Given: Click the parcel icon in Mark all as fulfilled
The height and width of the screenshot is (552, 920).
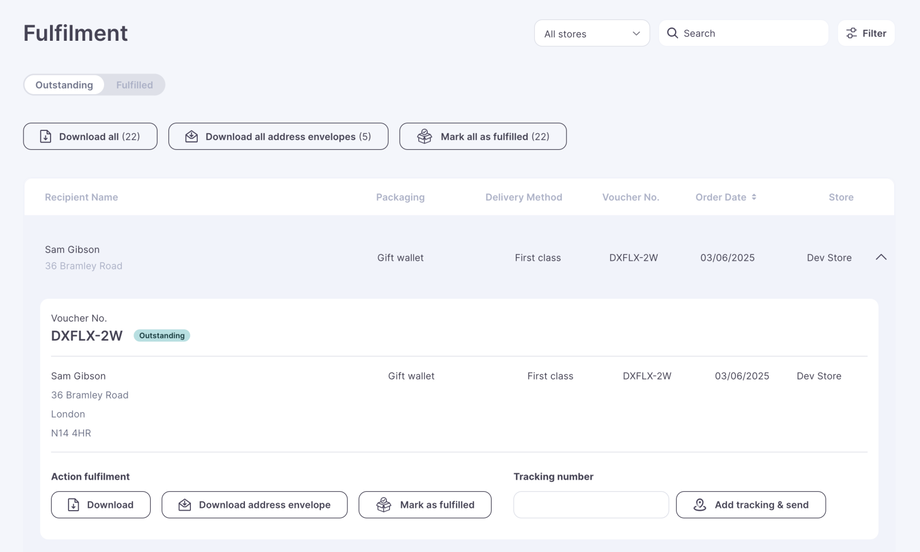Looking at the screenshot, I should click(424, 136).
